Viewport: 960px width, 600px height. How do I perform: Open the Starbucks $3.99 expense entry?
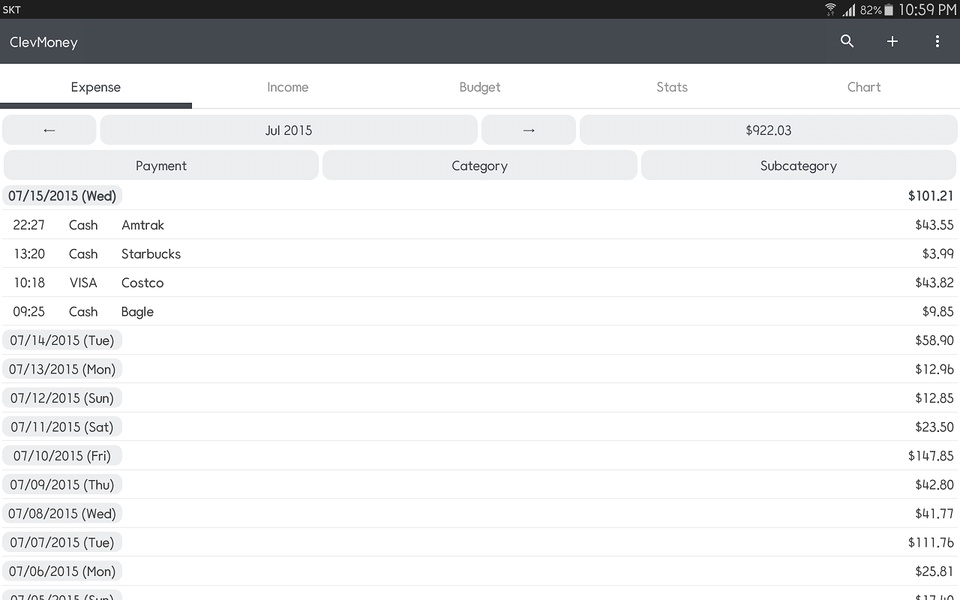(x=480, y=253)
